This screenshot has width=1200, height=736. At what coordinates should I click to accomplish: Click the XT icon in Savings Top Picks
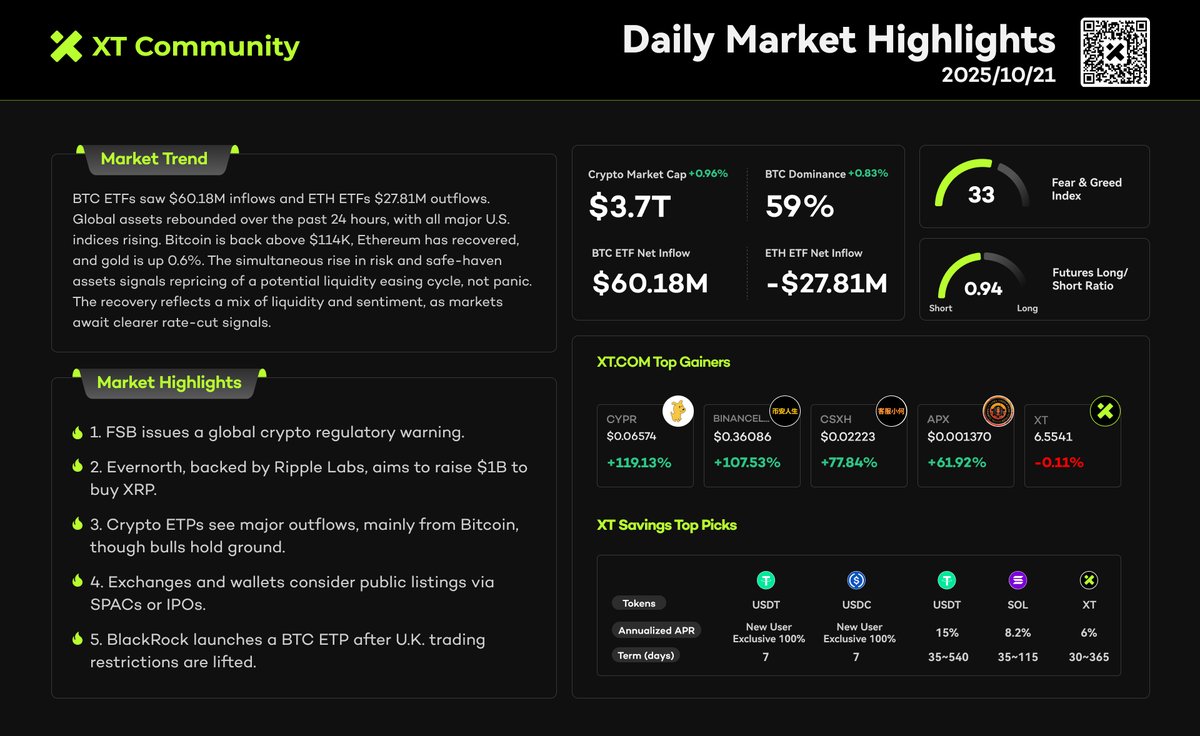point(1089,580)
